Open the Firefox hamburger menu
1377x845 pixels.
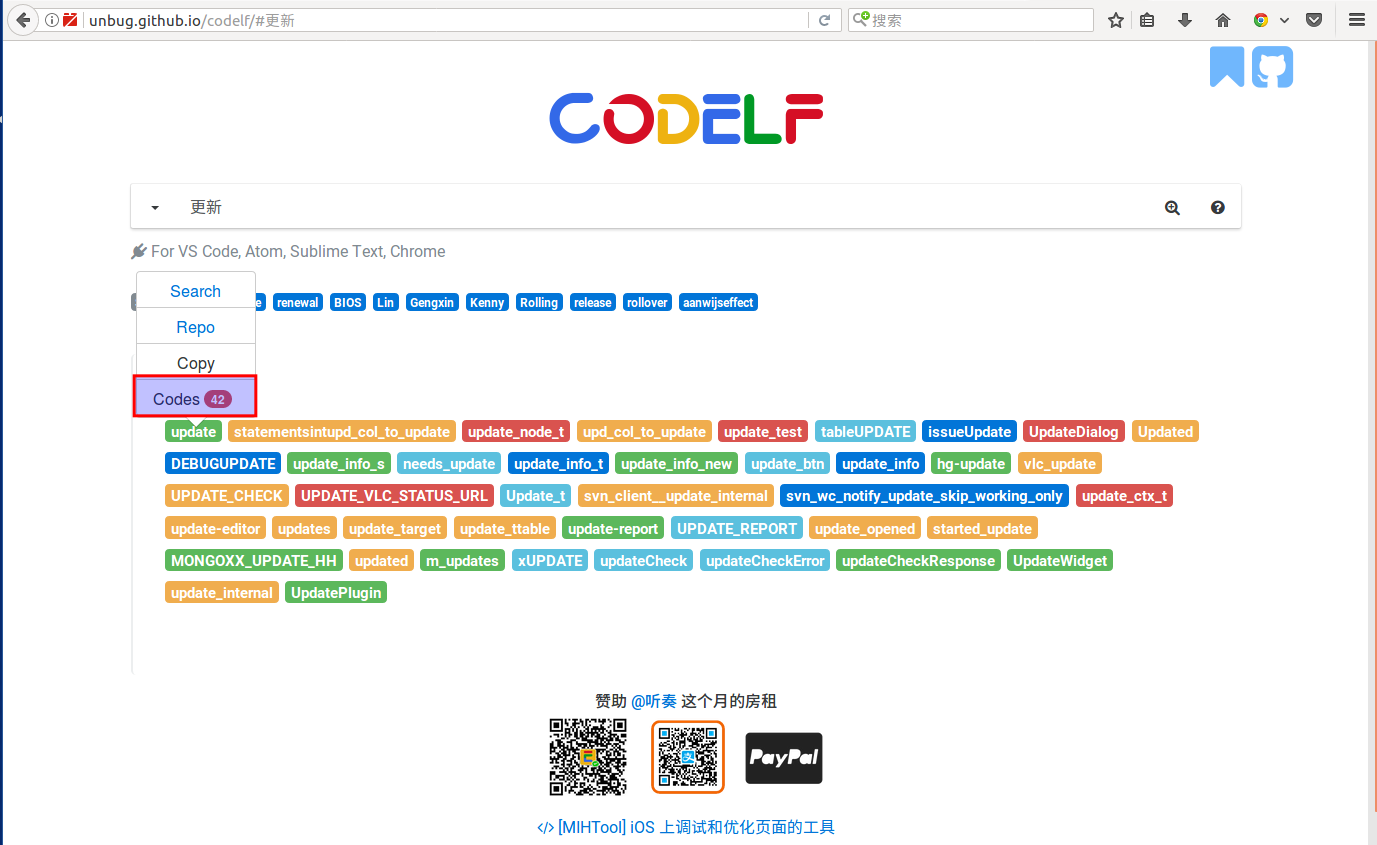pos(1356,20)
